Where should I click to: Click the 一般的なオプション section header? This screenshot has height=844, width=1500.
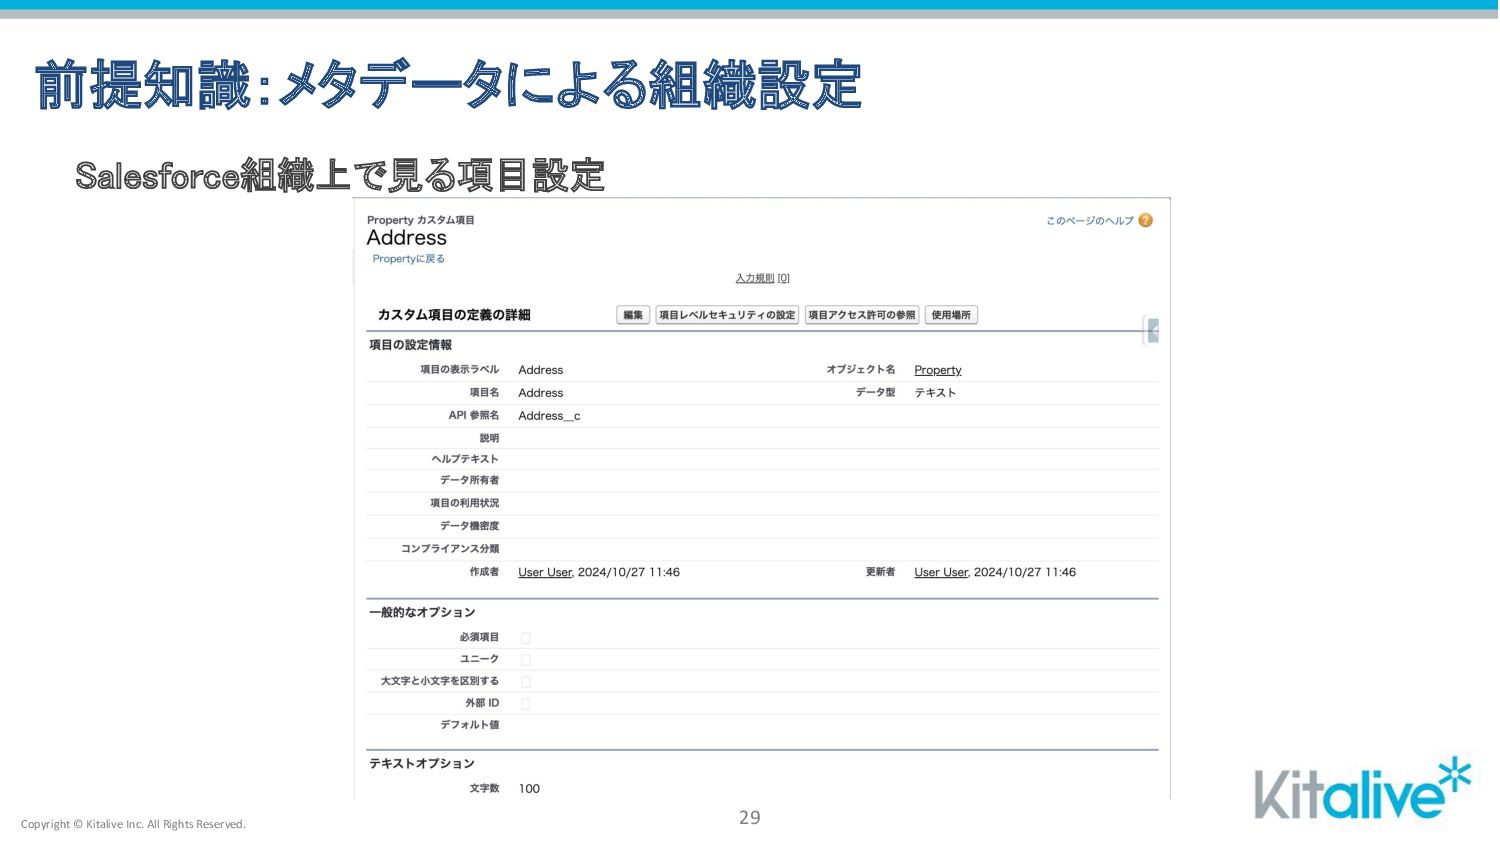(422, 612)
